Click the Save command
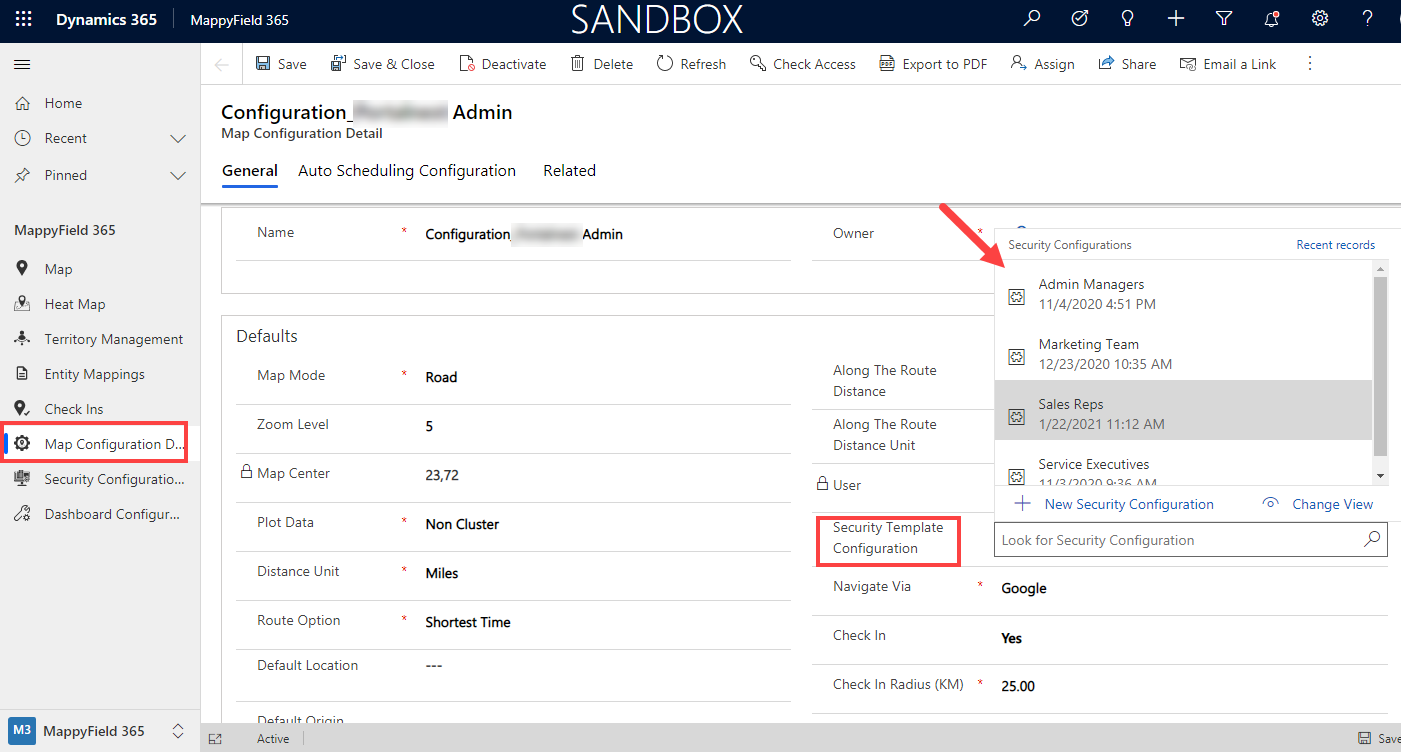 point(281,64)
